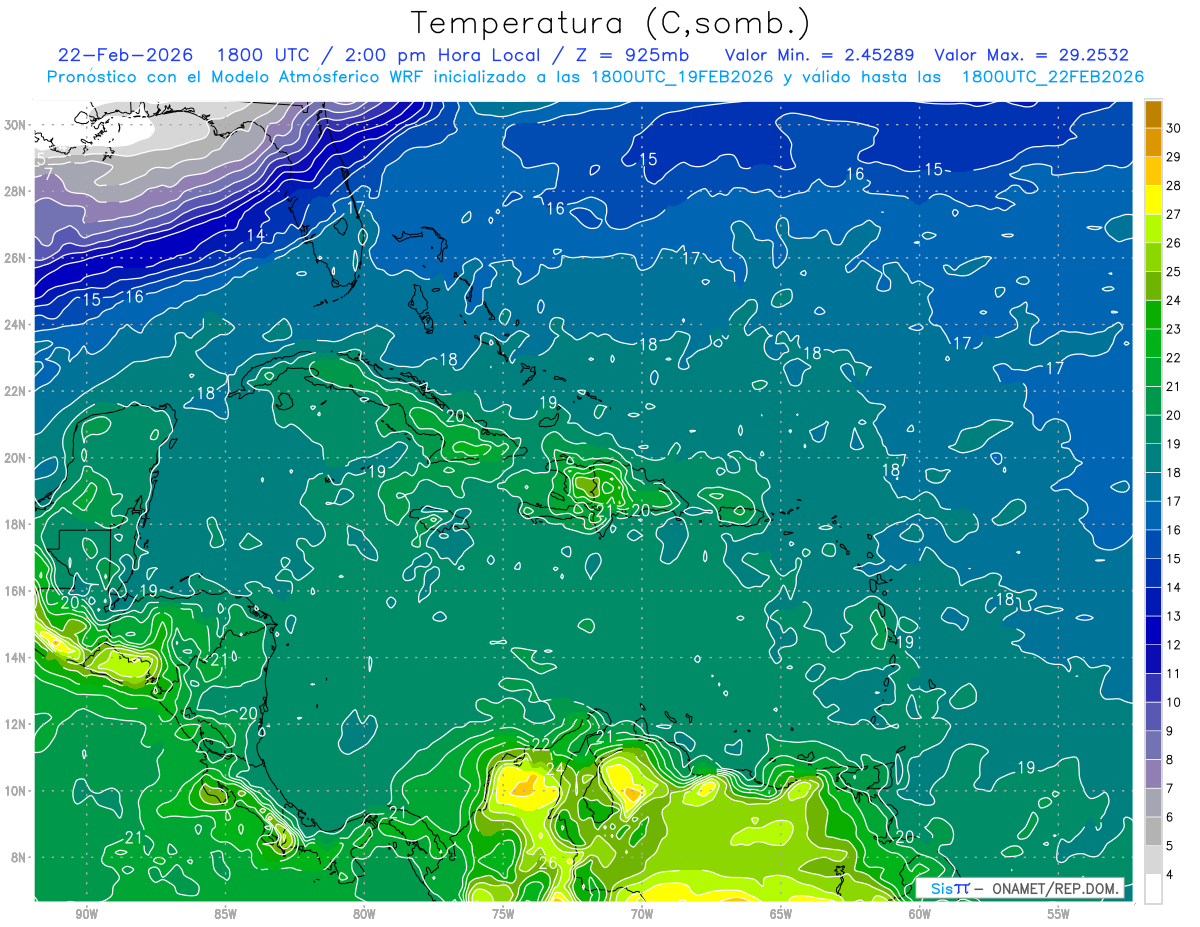Screen dimensions: 1200x927
Task: Click the color scale value 17
Action: (x=1174, y=501)
